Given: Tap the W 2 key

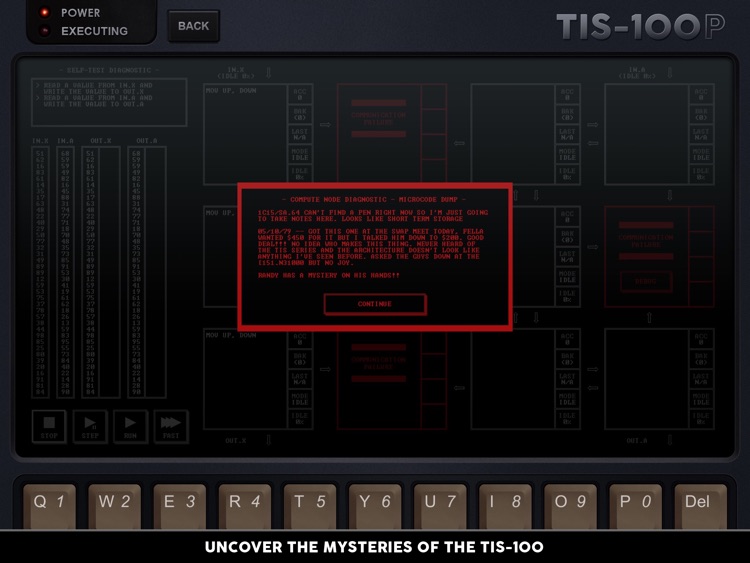Looking at the screenshot, I should click(x=114, y=506).
